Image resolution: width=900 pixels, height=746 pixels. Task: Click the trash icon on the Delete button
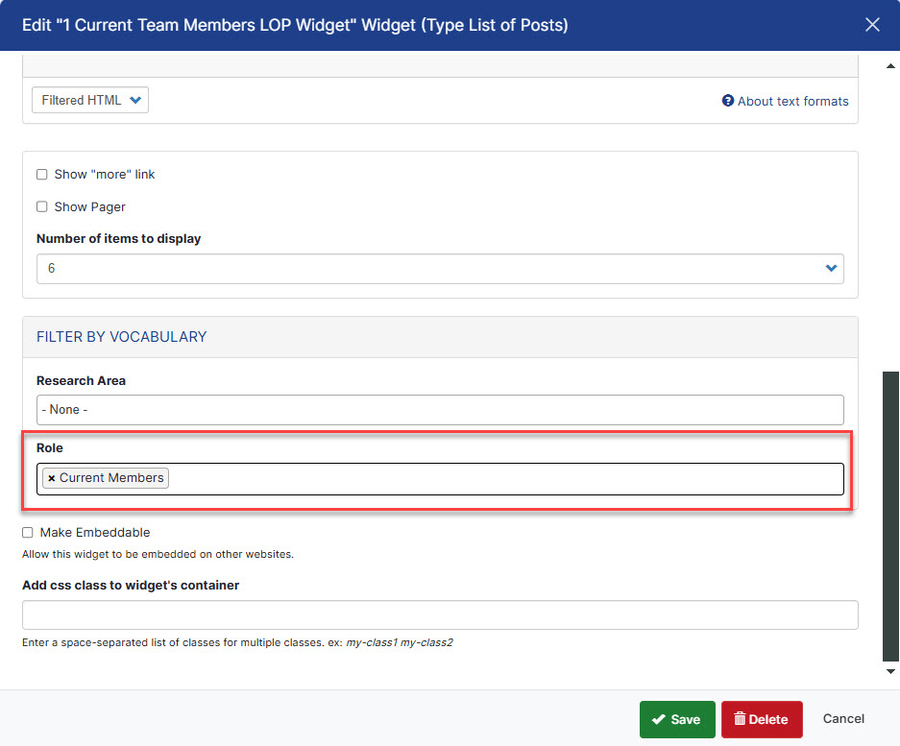click(x=739, y=719)
